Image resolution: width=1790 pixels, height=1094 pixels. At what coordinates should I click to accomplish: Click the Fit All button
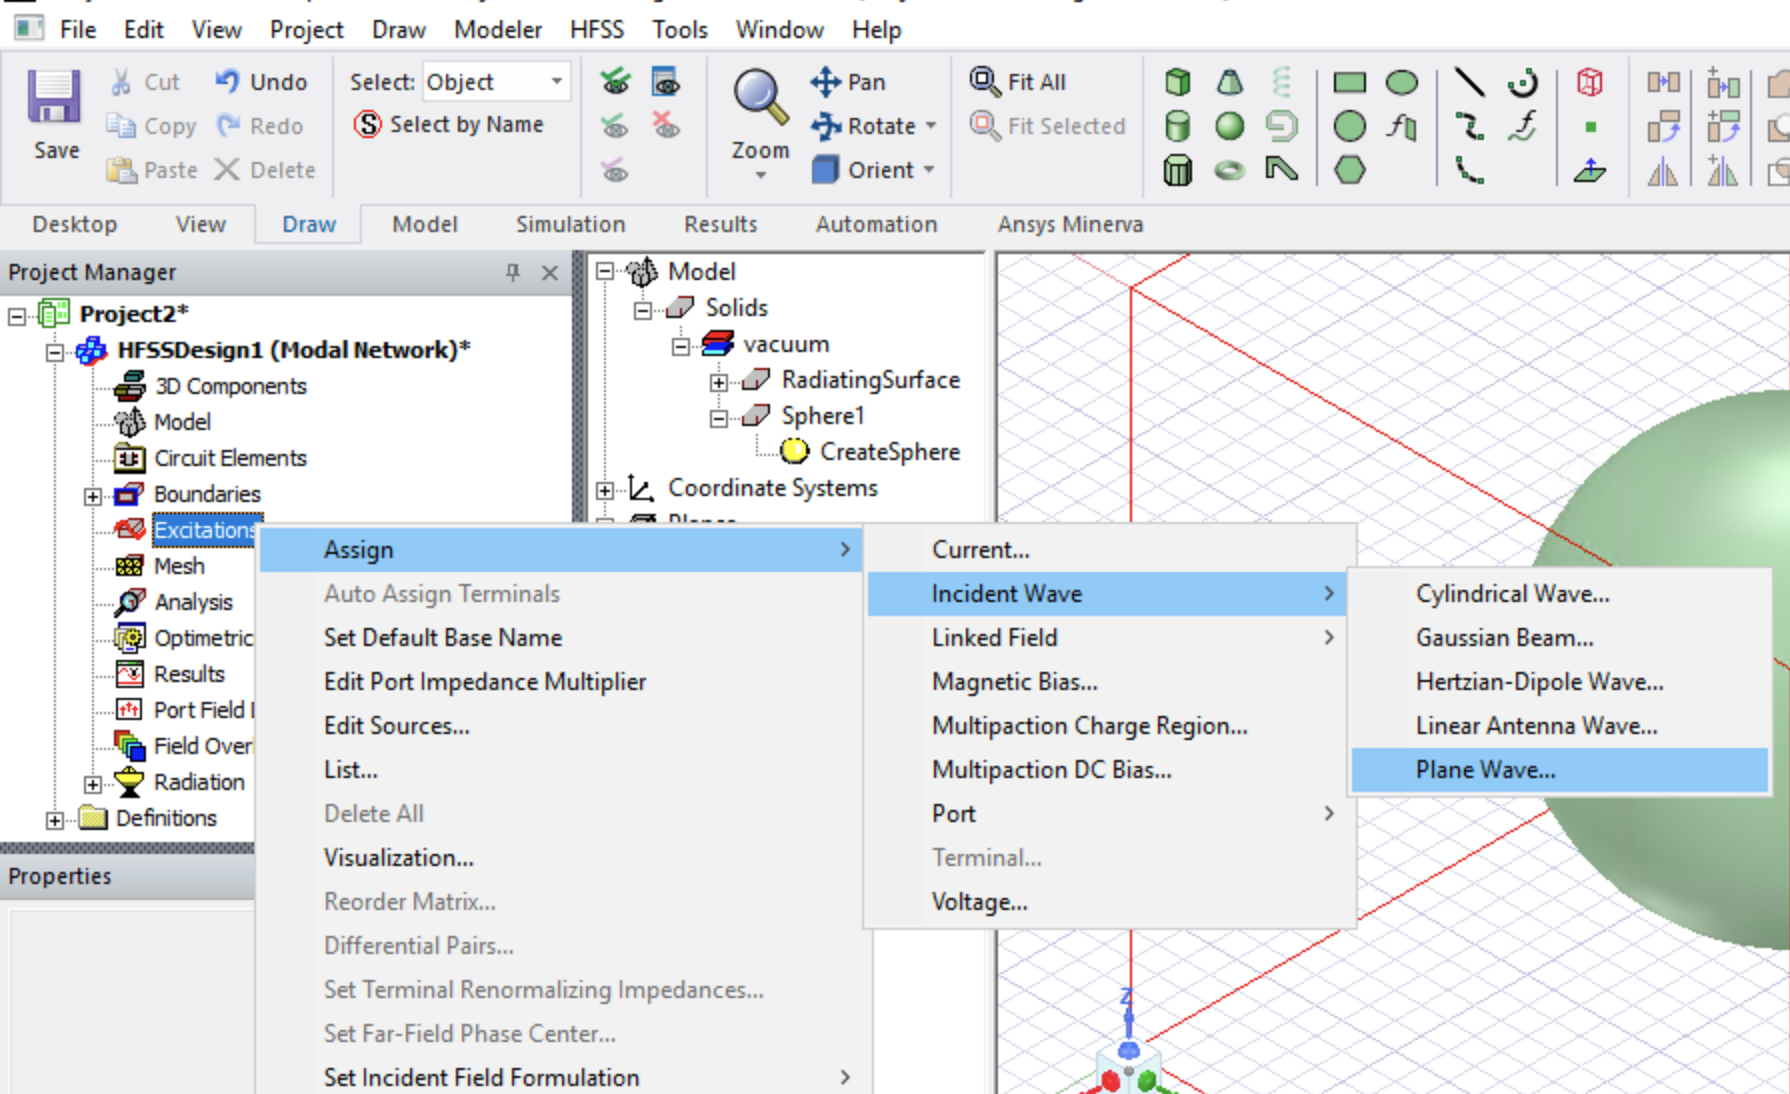(x=1018, y=82)
